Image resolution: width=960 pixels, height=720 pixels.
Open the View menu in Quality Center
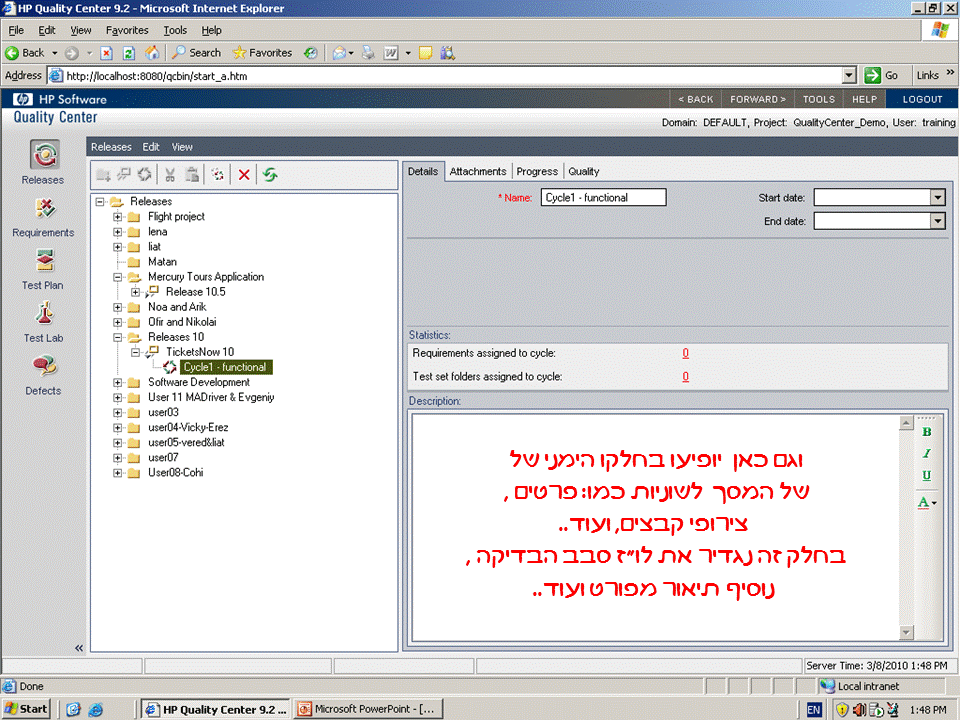tap(182, 147)
